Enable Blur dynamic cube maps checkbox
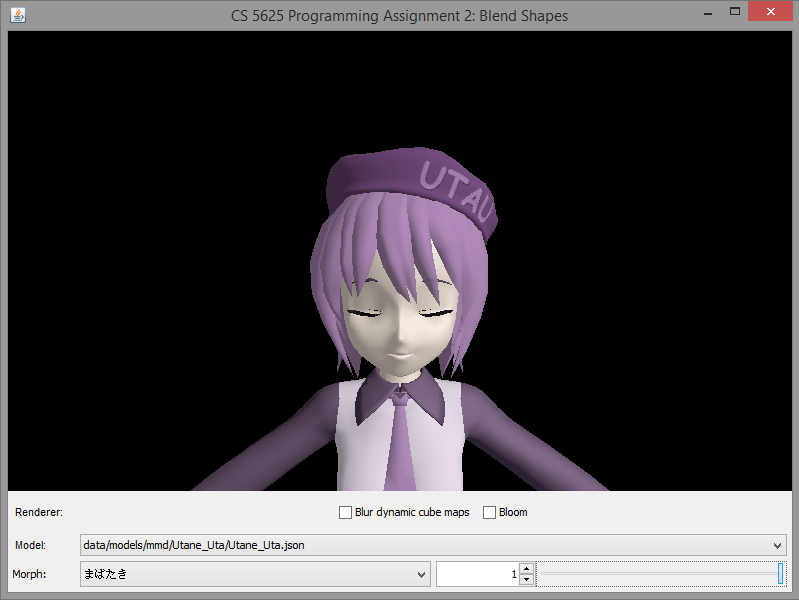Screen dimensions: 799x600 (x=346, y=512)
